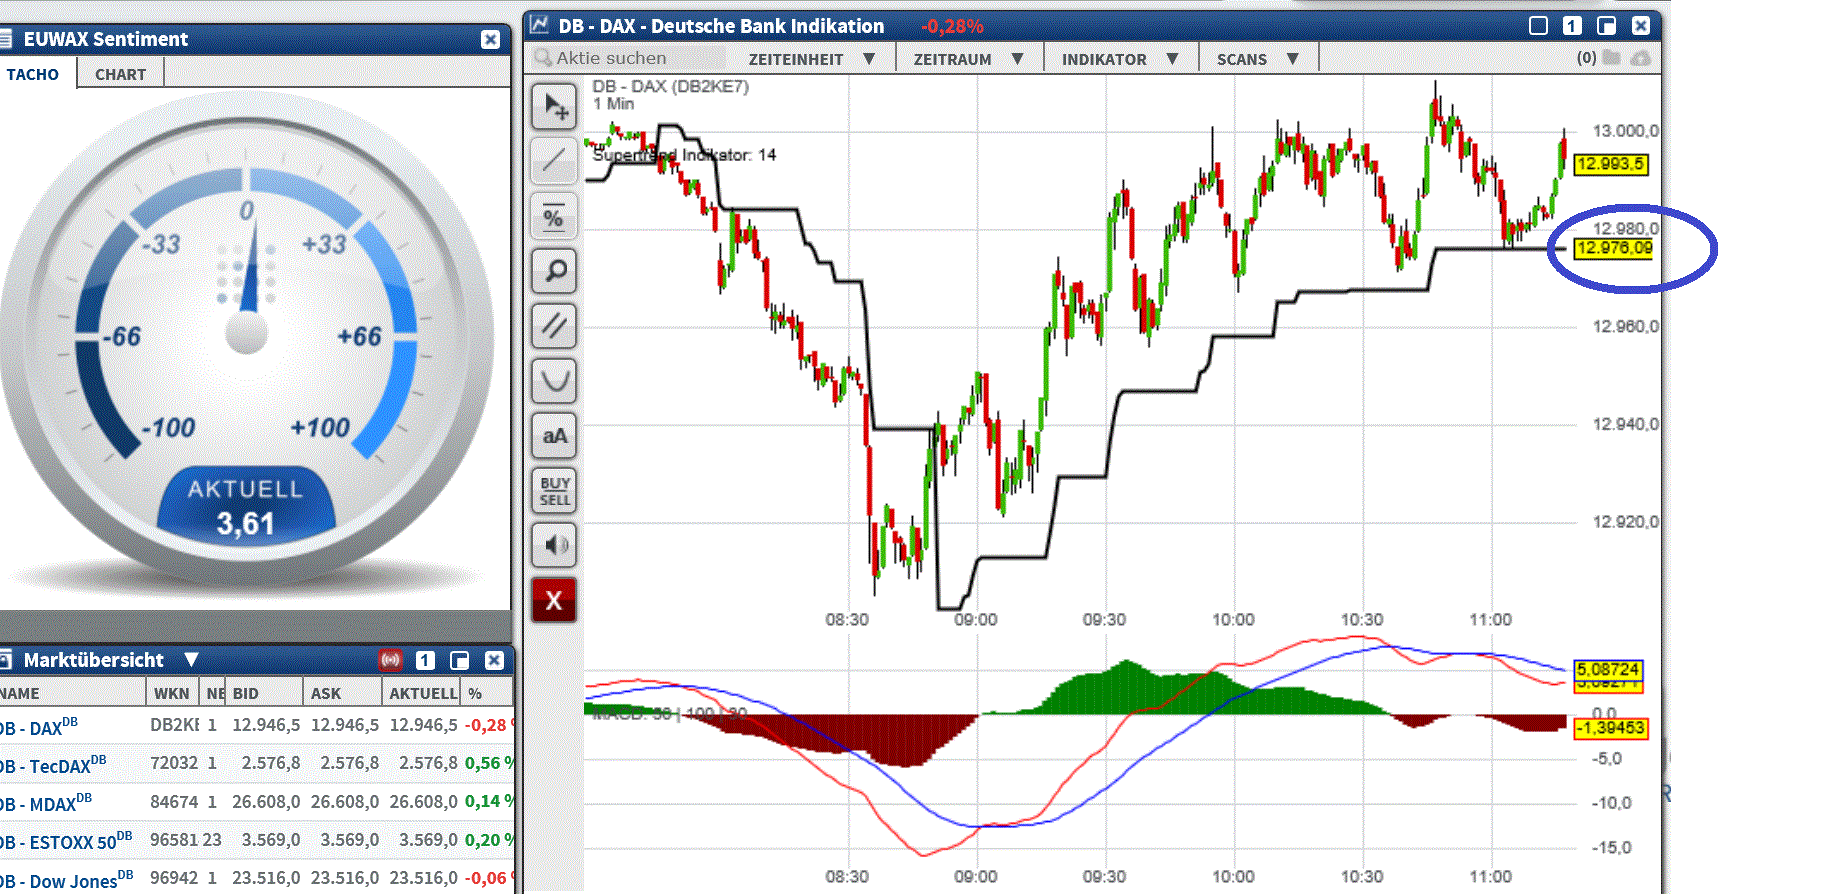Open the folder icon next to (0)
Image resolution: width=1836 pixels, height=894 pixels.
click(x=1611, y=58)
